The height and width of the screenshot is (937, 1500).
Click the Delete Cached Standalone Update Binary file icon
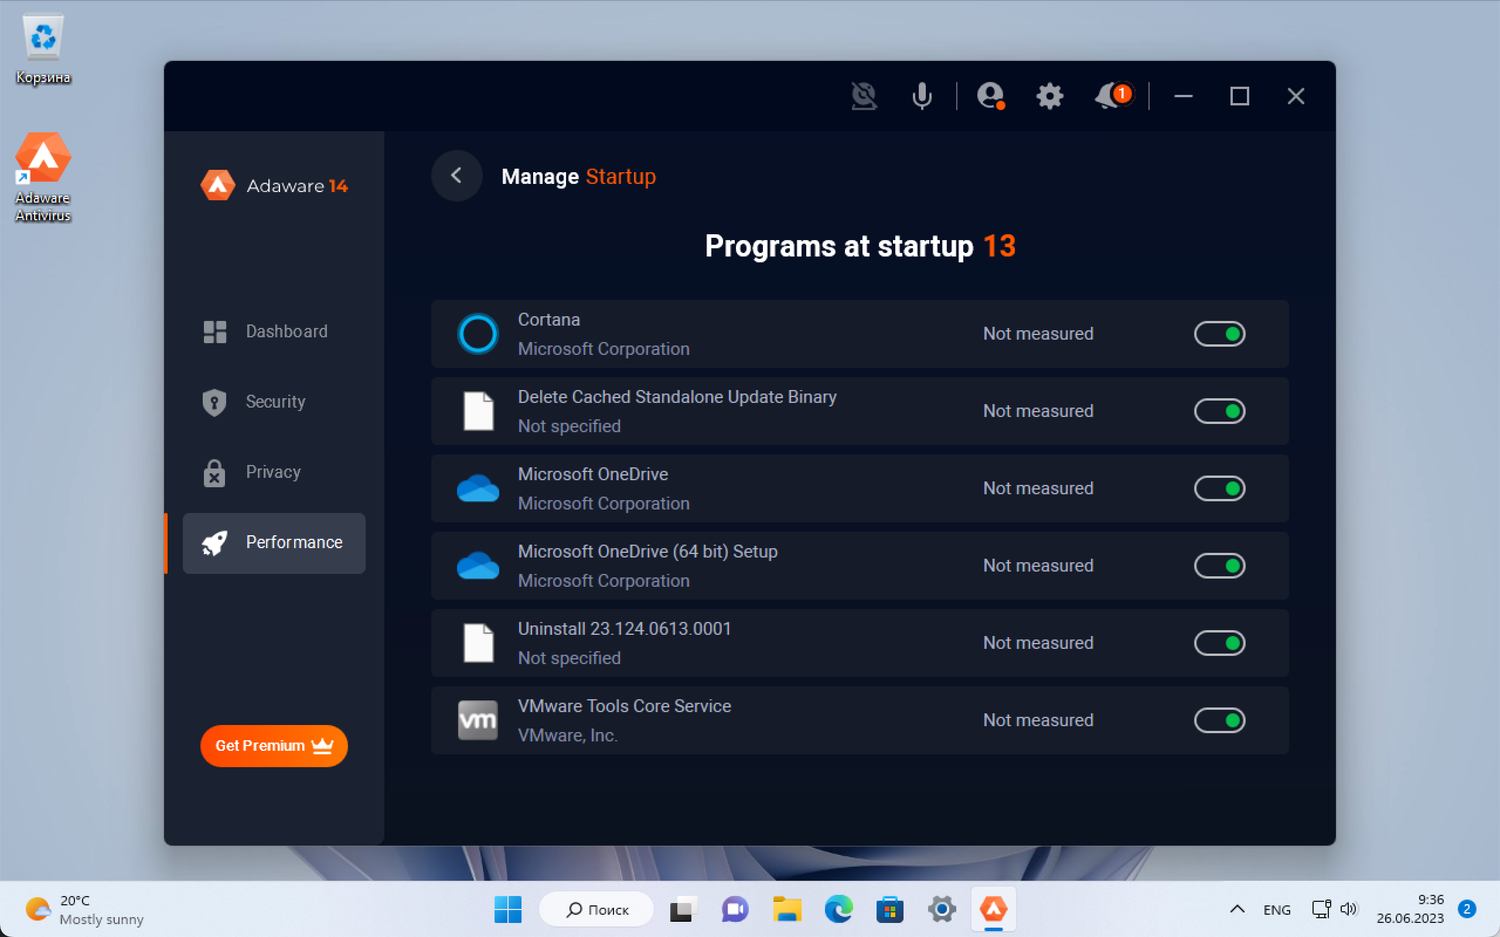point(478,411)
